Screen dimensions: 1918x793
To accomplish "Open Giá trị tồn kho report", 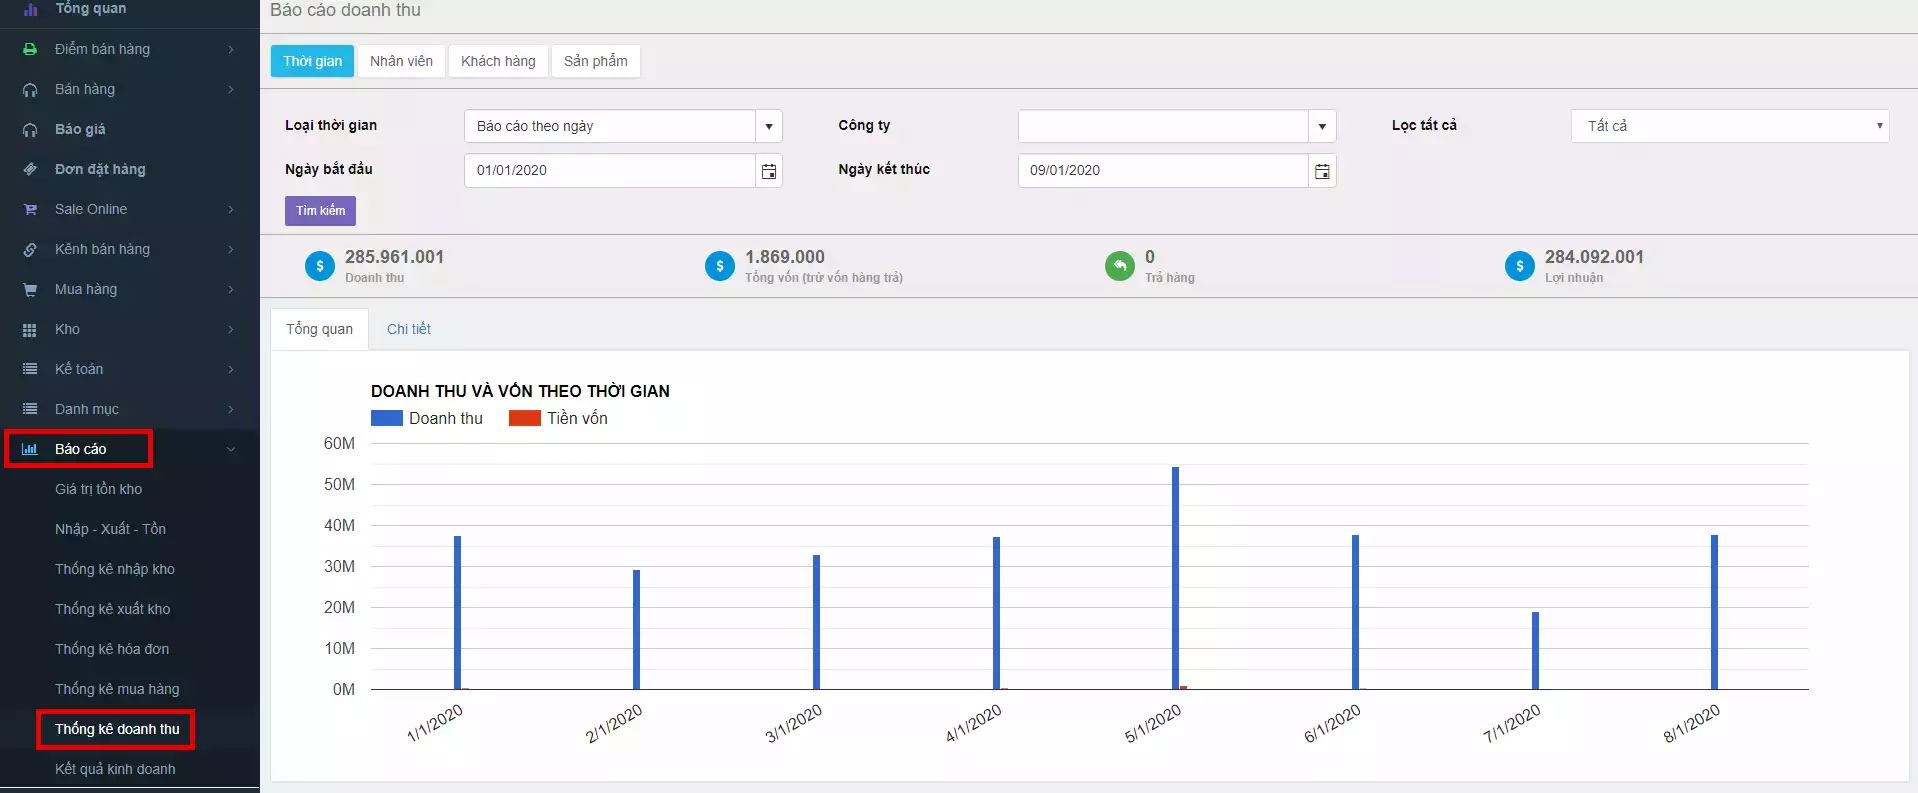I will [99, 489].
